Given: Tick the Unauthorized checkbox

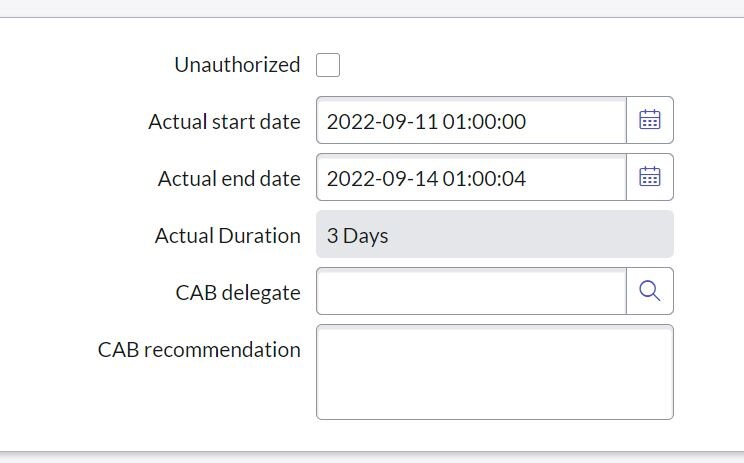Looking at the screenshot, I should click(328, 65).
